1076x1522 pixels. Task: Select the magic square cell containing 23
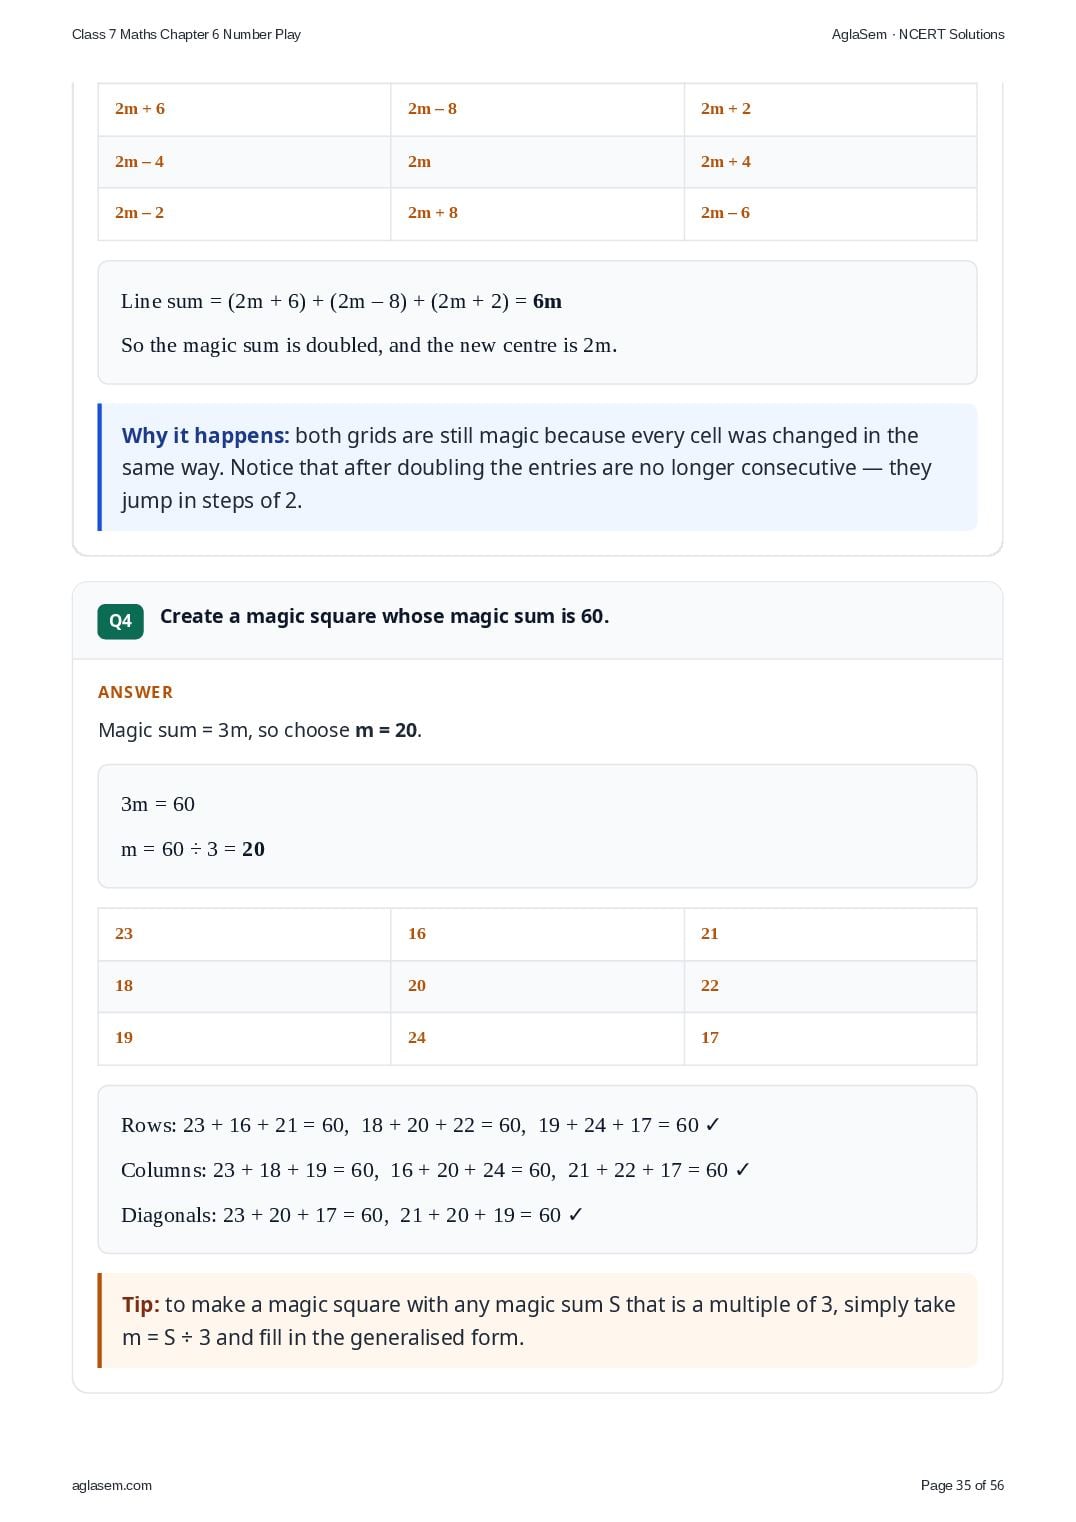click(x=244, y=934)
